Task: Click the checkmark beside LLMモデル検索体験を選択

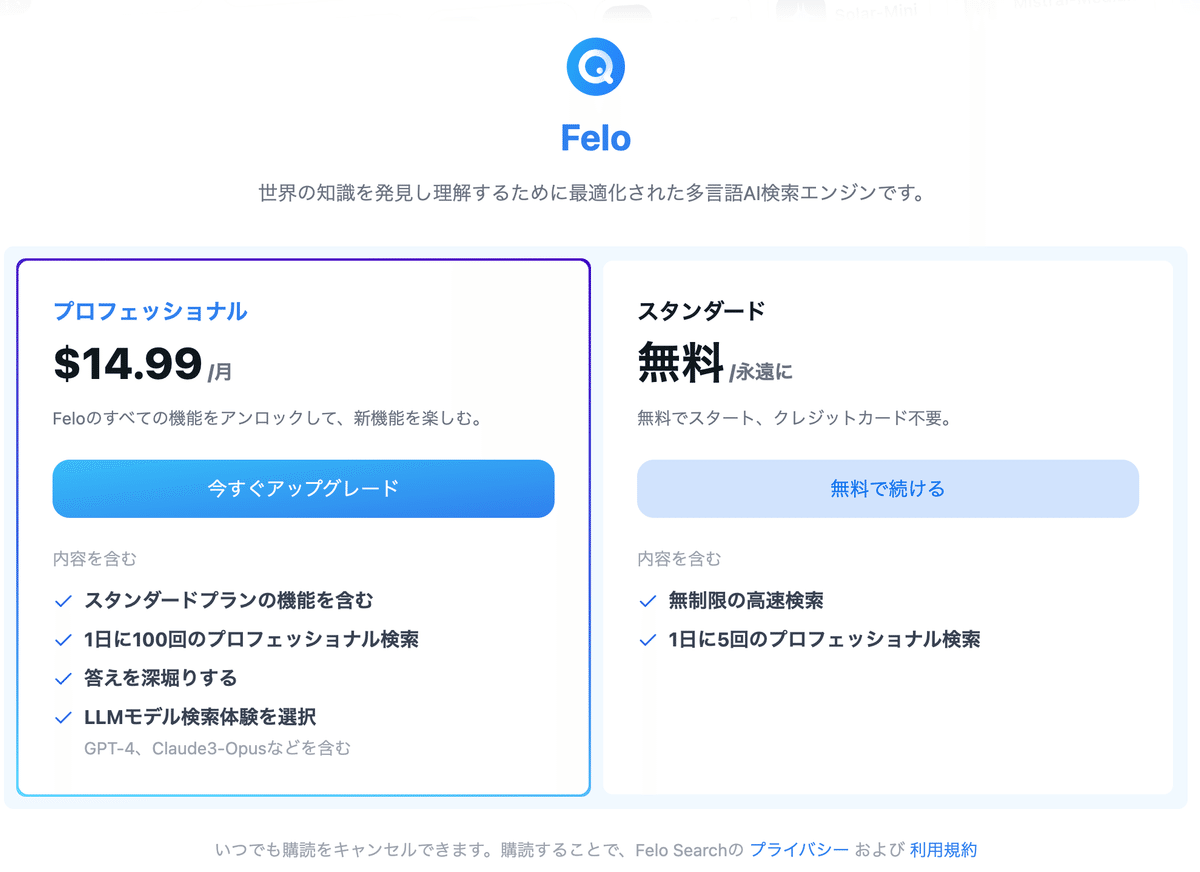Action: click(x=63, y=717)
